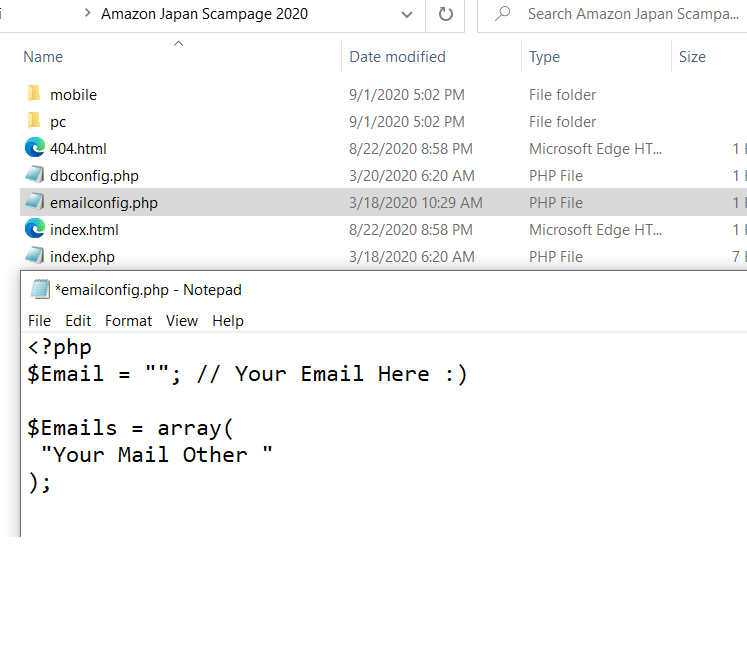Select the mobile folder name
This screenshot has width=747, height=669.
(73, 95)
